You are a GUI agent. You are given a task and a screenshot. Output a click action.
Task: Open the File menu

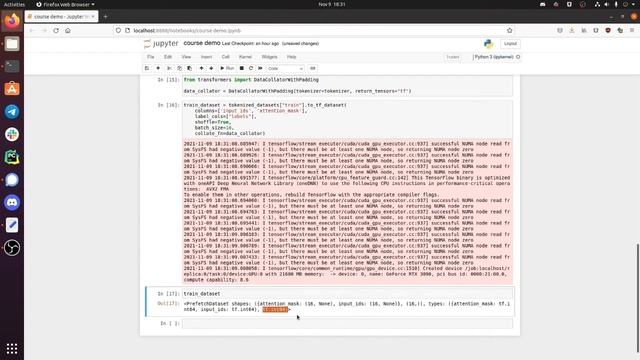pyautogui.click(x=151, y=57)
